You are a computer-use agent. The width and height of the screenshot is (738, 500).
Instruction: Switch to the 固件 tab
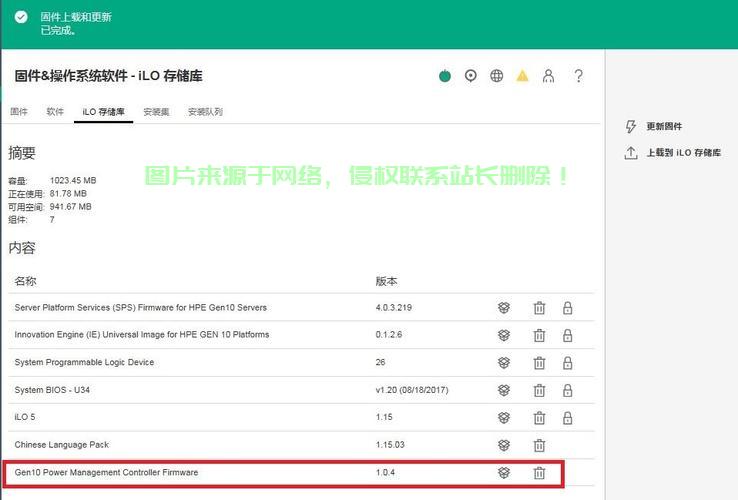point(19,112)
